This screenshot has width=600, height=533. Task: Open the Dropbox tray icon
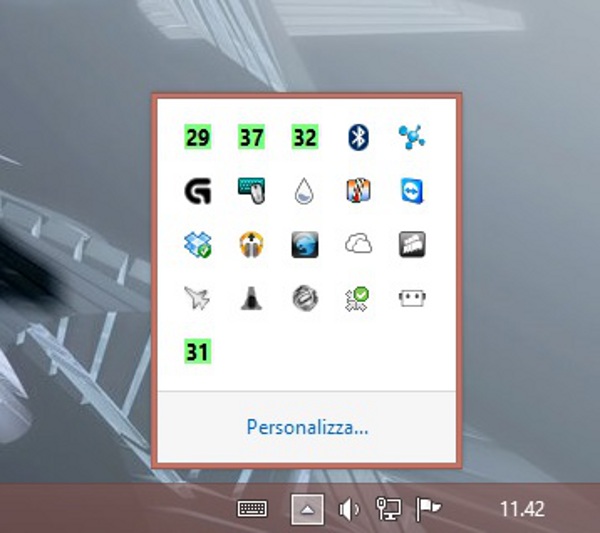pyautogui.click(x=197, y=244)
